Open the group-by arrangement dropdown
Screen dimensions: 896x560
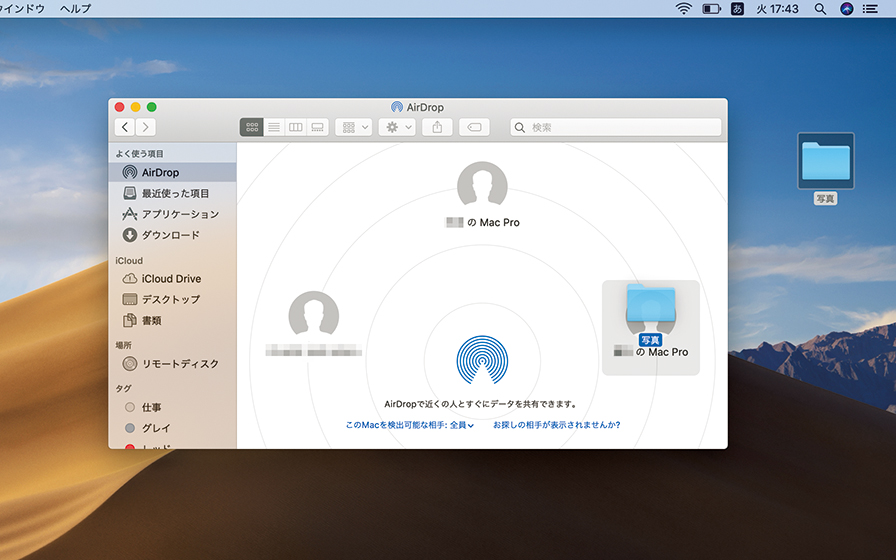[x=354, y=127]
